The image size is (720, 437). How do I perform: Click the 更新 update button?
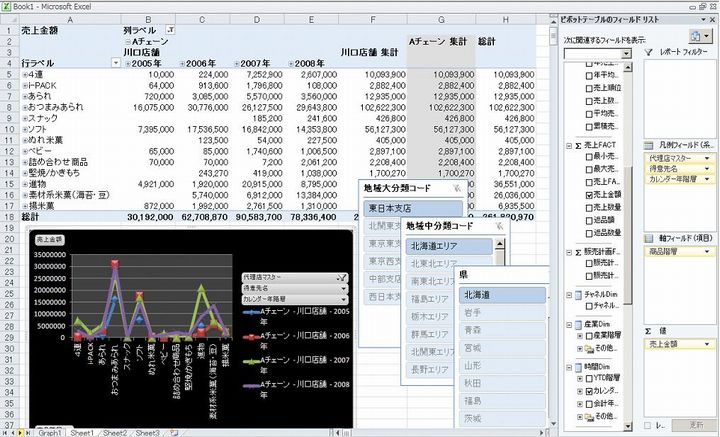tap(695, 426)
